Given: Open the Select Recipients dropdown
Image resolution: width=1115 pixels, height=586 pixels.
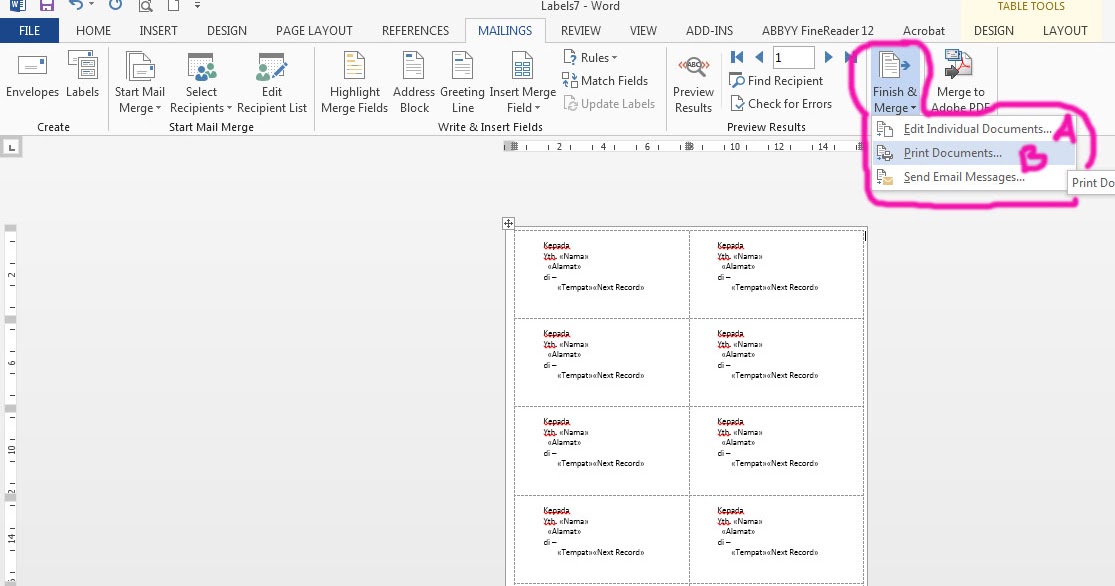Looking at the screenshot, I should (201, 83).
